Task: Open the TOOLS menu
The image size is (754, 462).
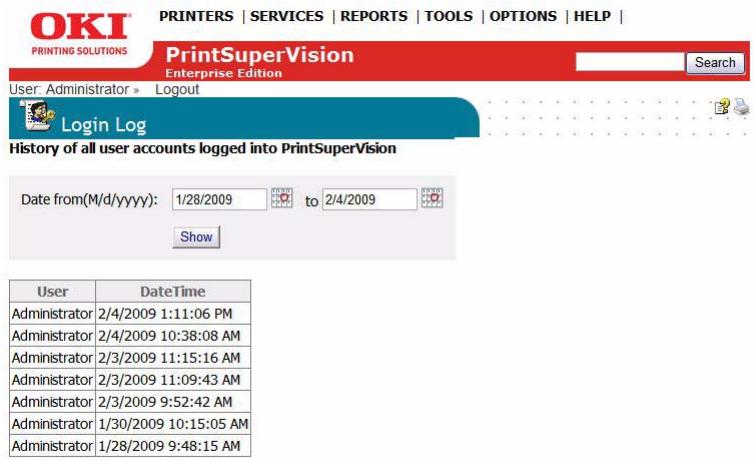Action: [449, 16]
